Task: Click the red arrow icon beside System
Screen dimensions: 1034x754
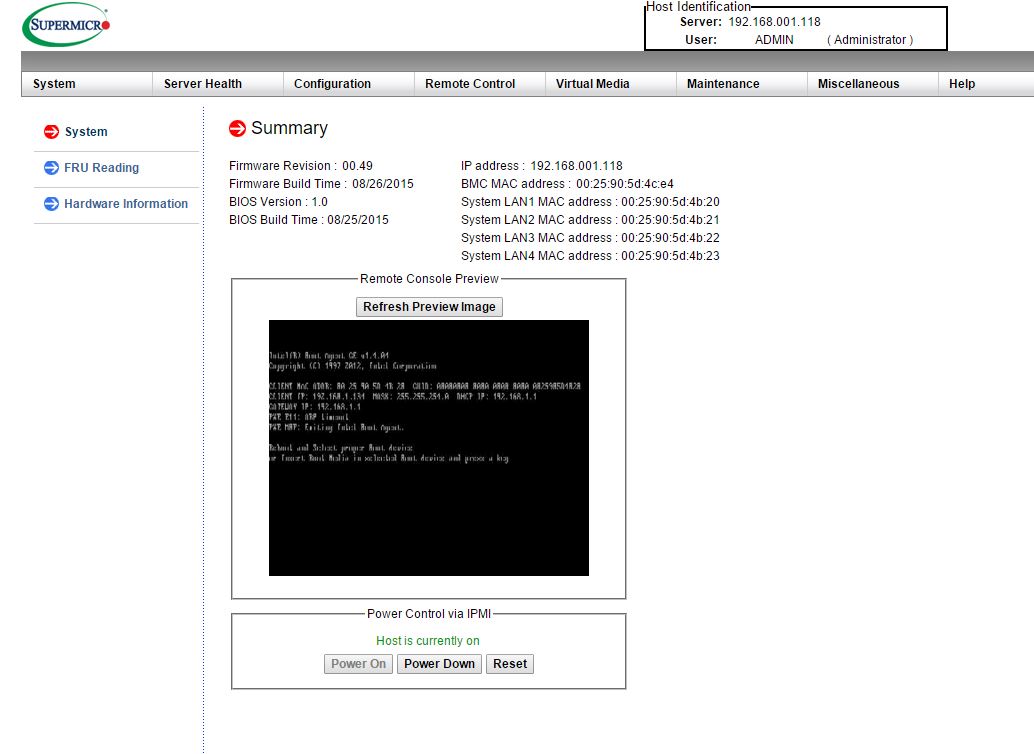Action: (52, 132)
